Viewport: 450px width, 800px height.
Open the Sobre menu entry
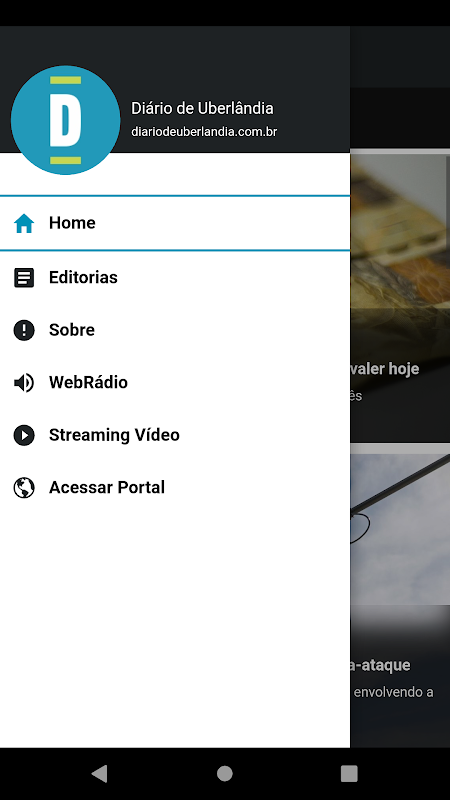click(x=175, y=330)
